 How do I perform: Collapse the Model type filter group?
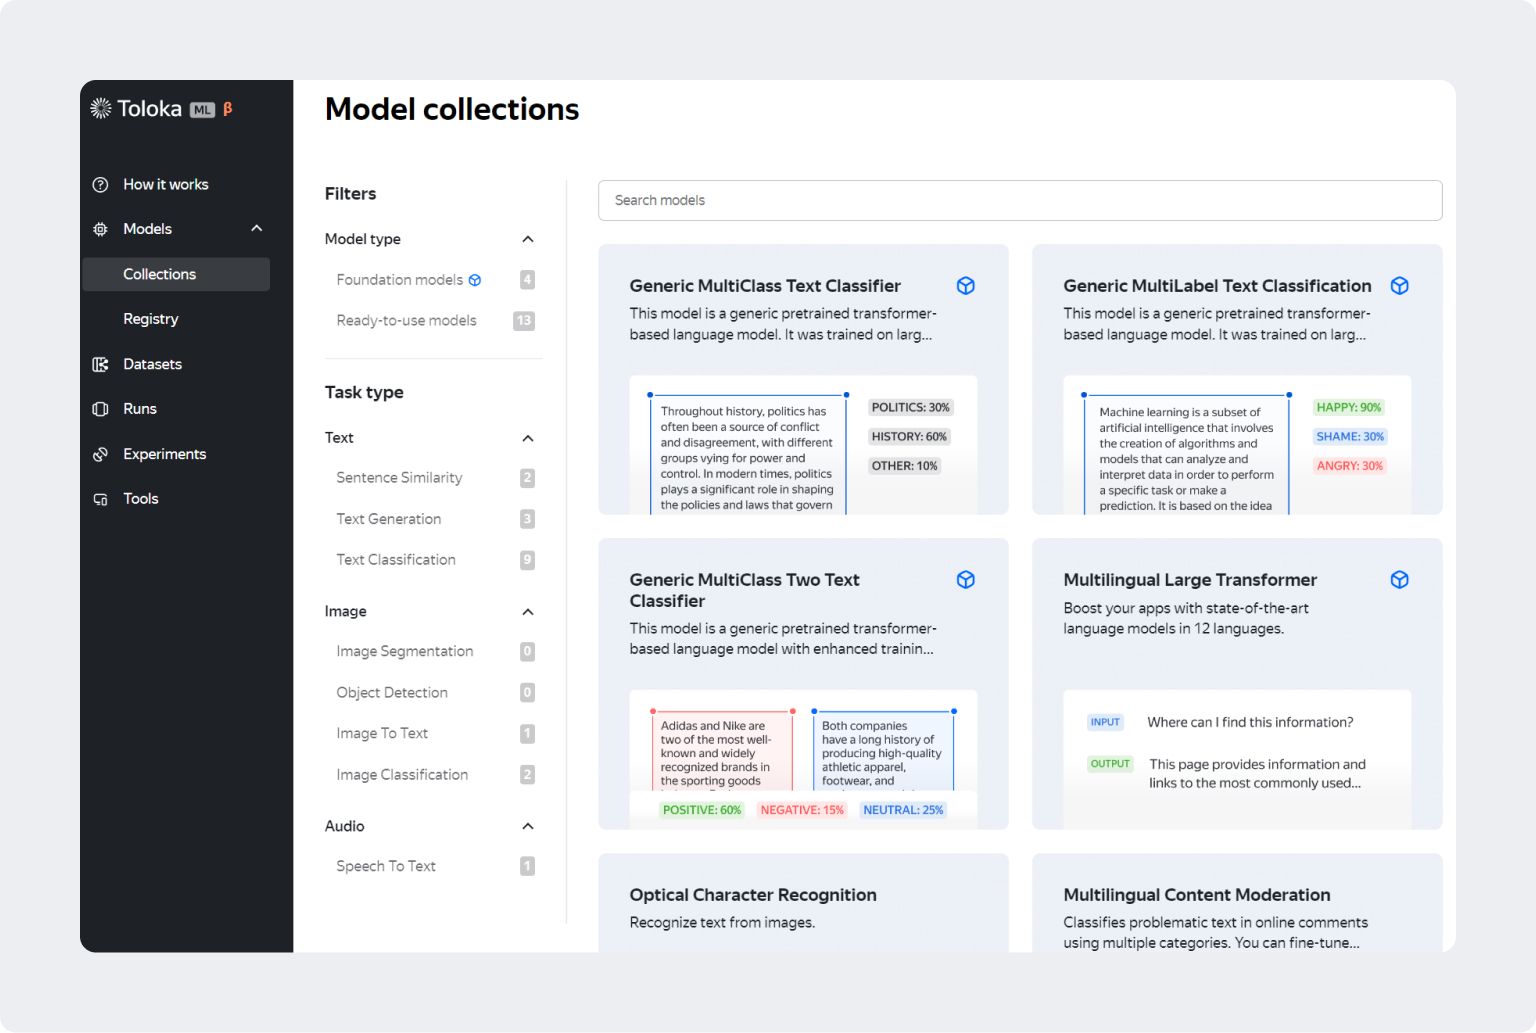(x=528, y=239)
